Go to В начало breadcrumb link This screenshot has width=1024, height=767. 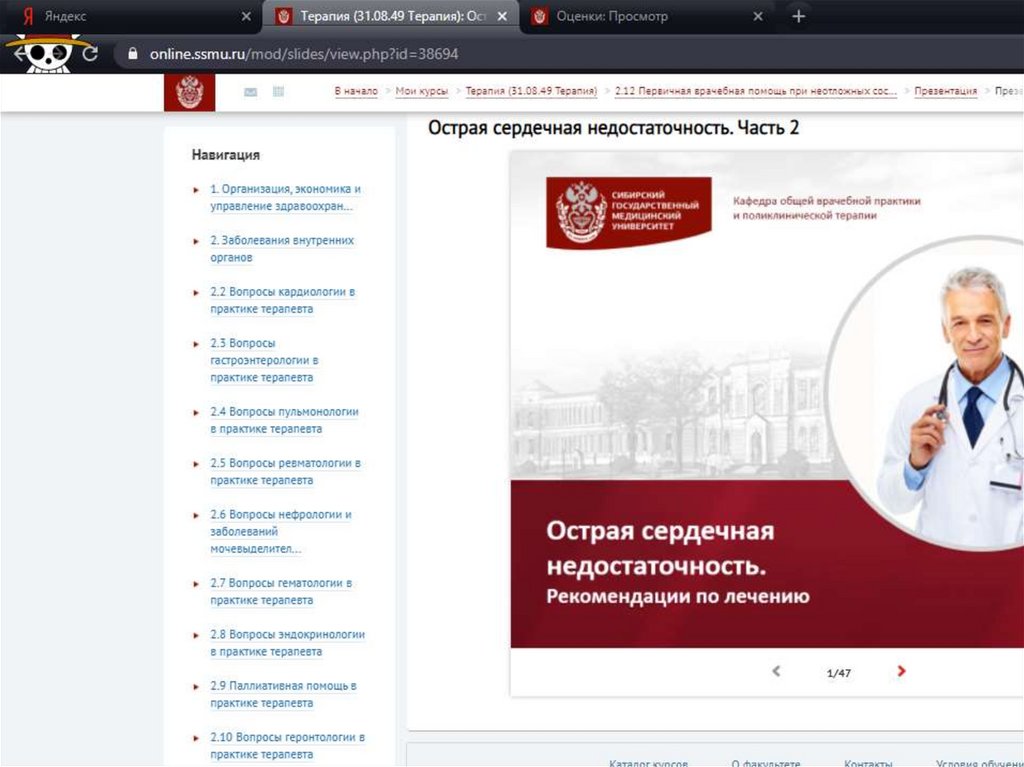click(x=356, y=91)
